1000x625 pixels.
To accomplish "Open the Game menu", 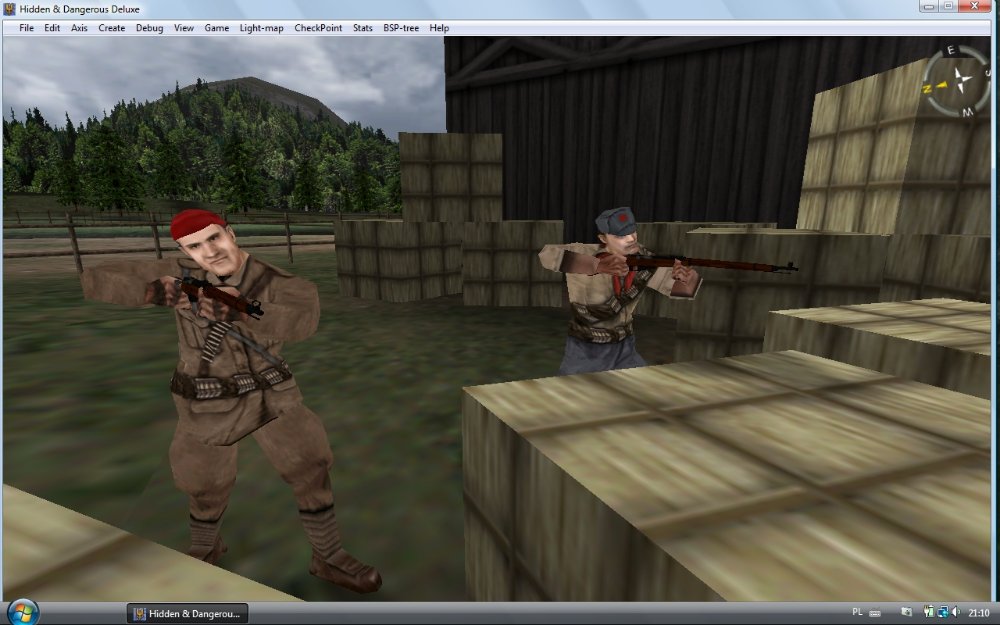I will point(216,28).
